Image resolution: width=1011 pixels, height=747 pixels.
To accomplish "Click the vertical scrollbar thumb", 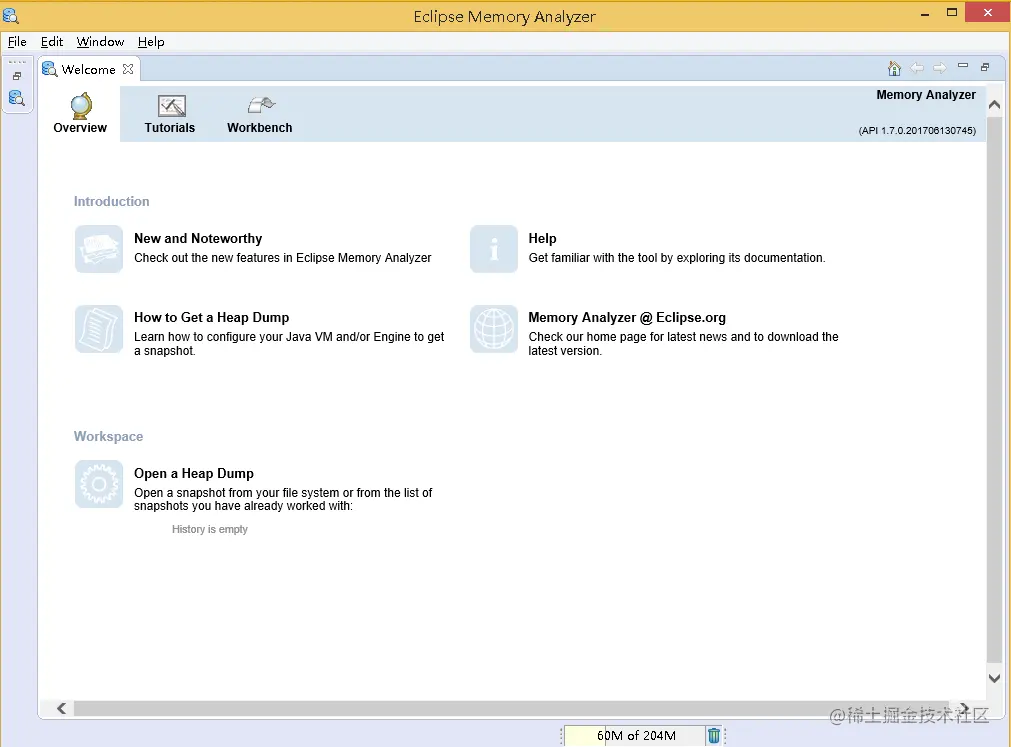I will (x=994, y=390).
